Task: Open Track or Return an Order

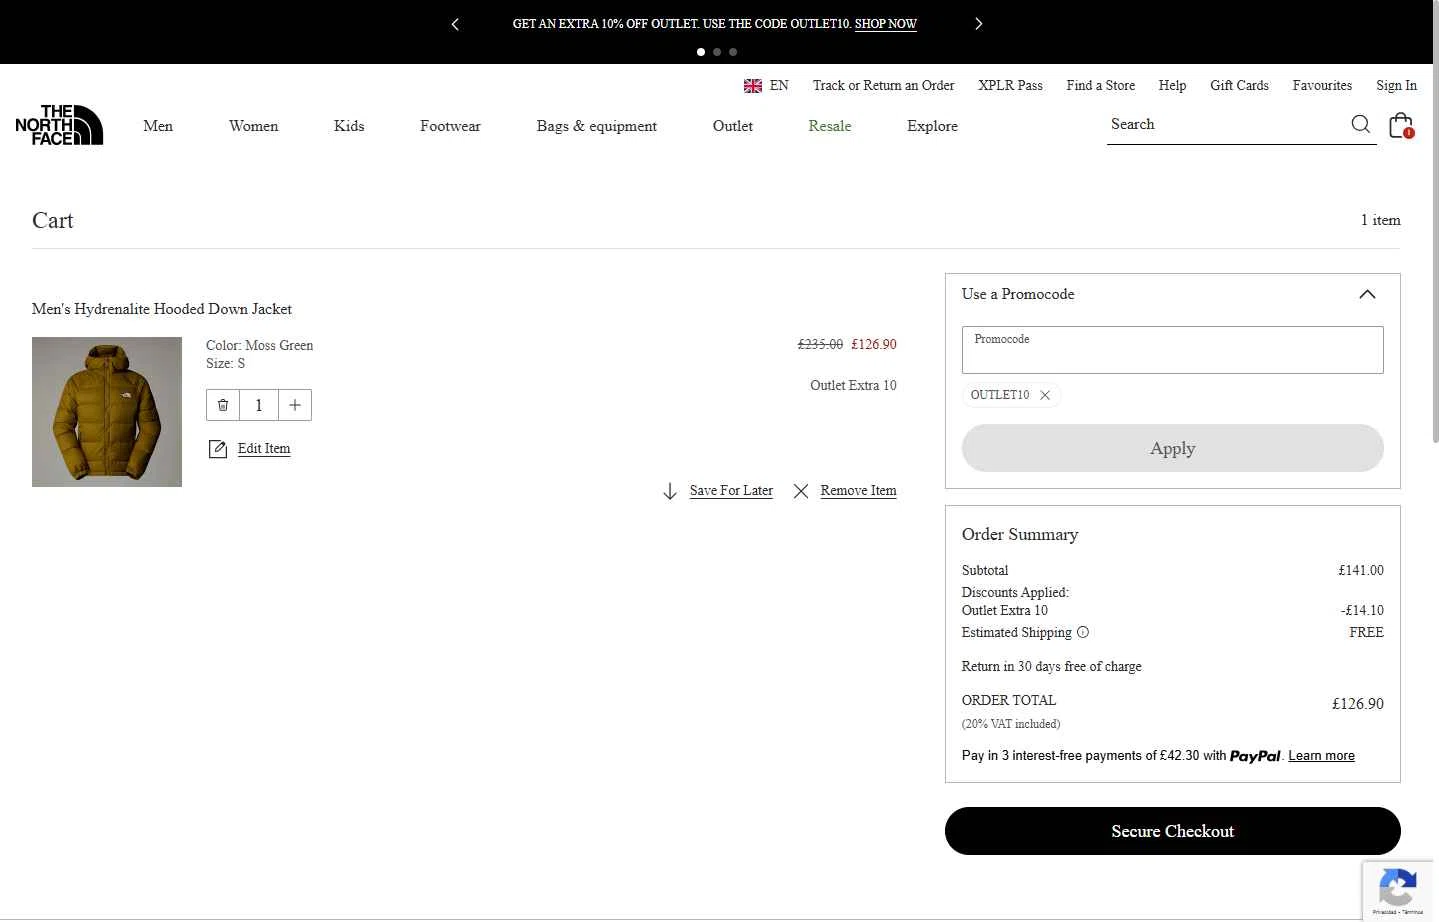Action: [883, 86]
